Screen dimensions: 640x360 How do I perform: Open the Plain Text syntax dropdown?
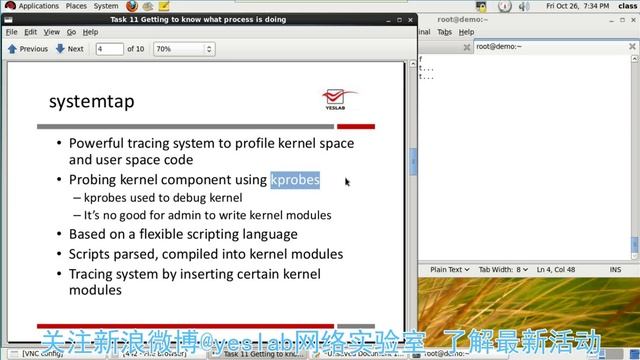pyautogui.click(x=449, y=269)
